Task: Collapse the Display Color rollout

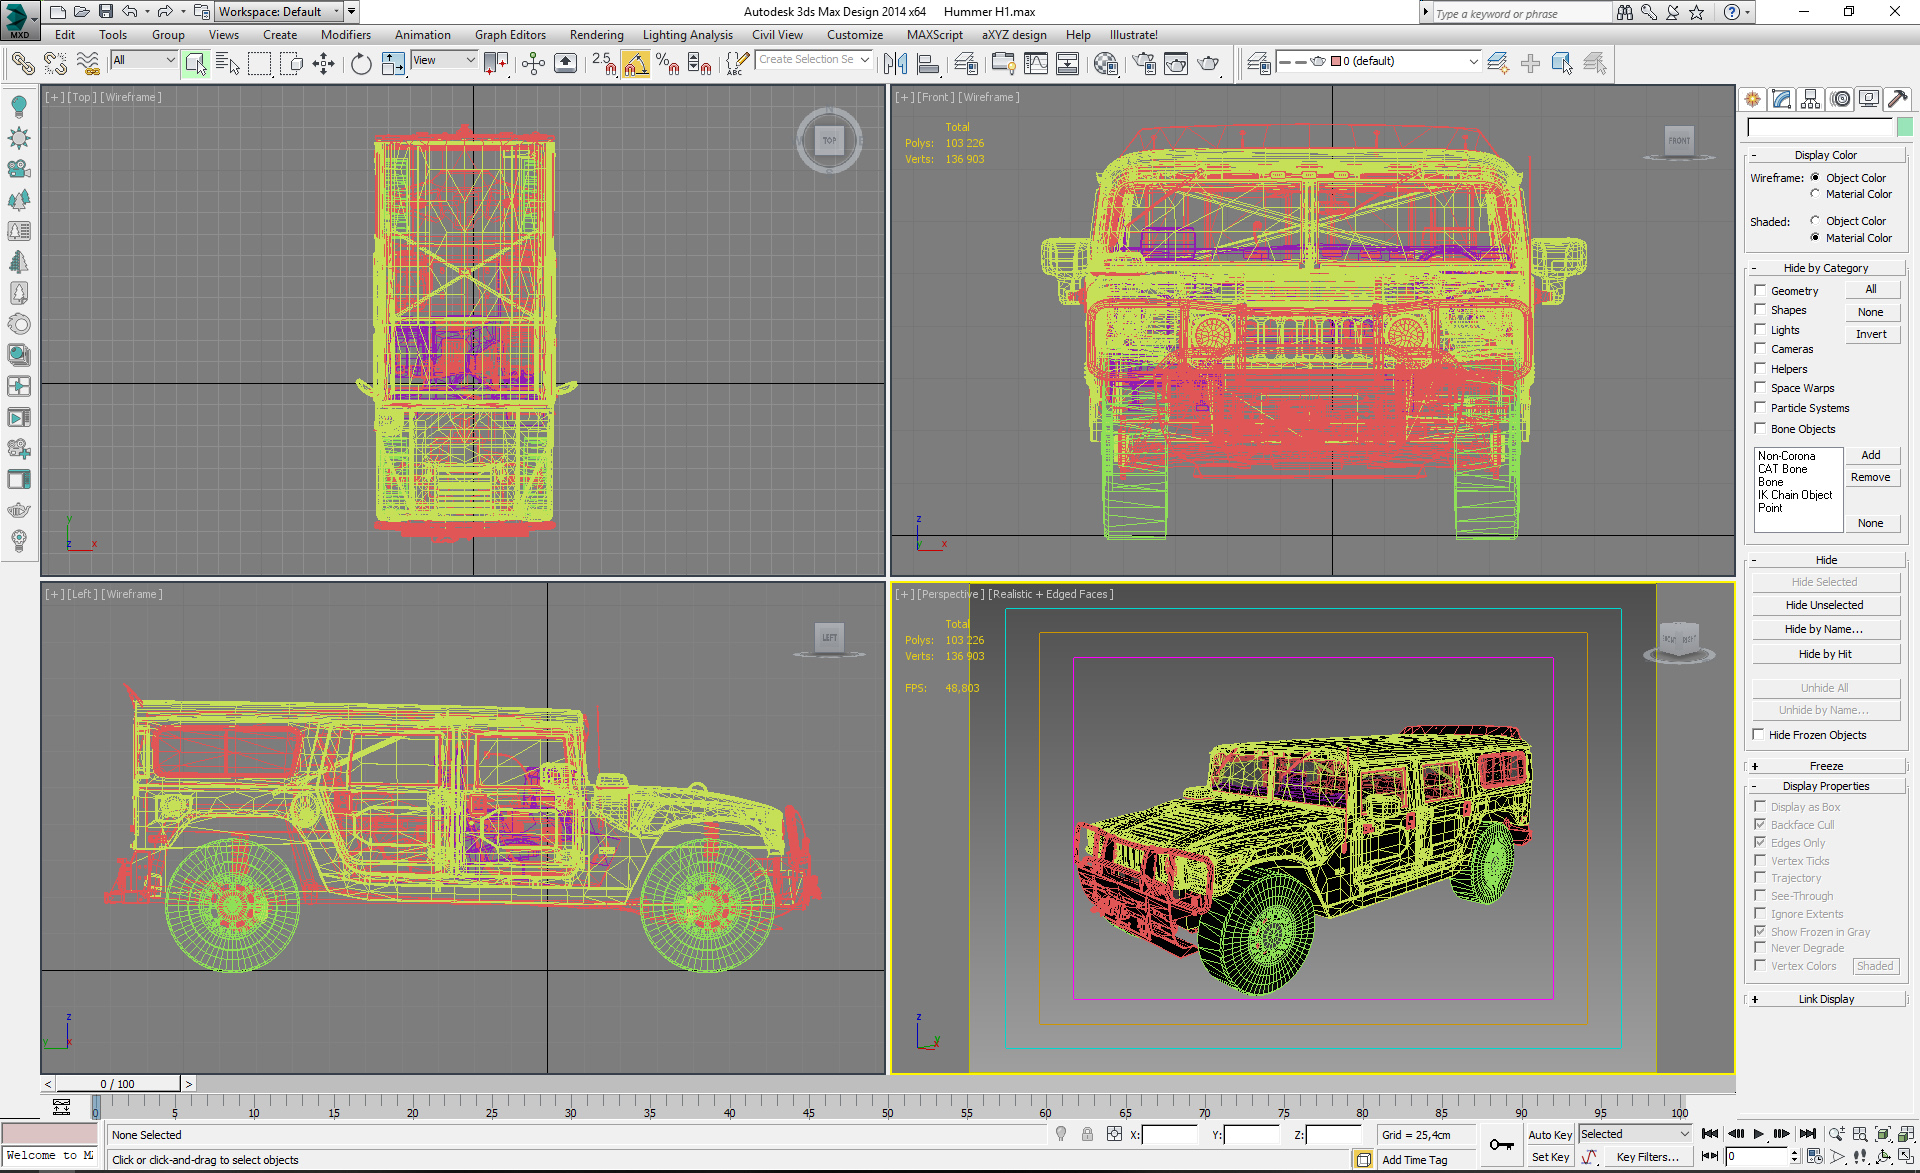Action: [1826, 155]
